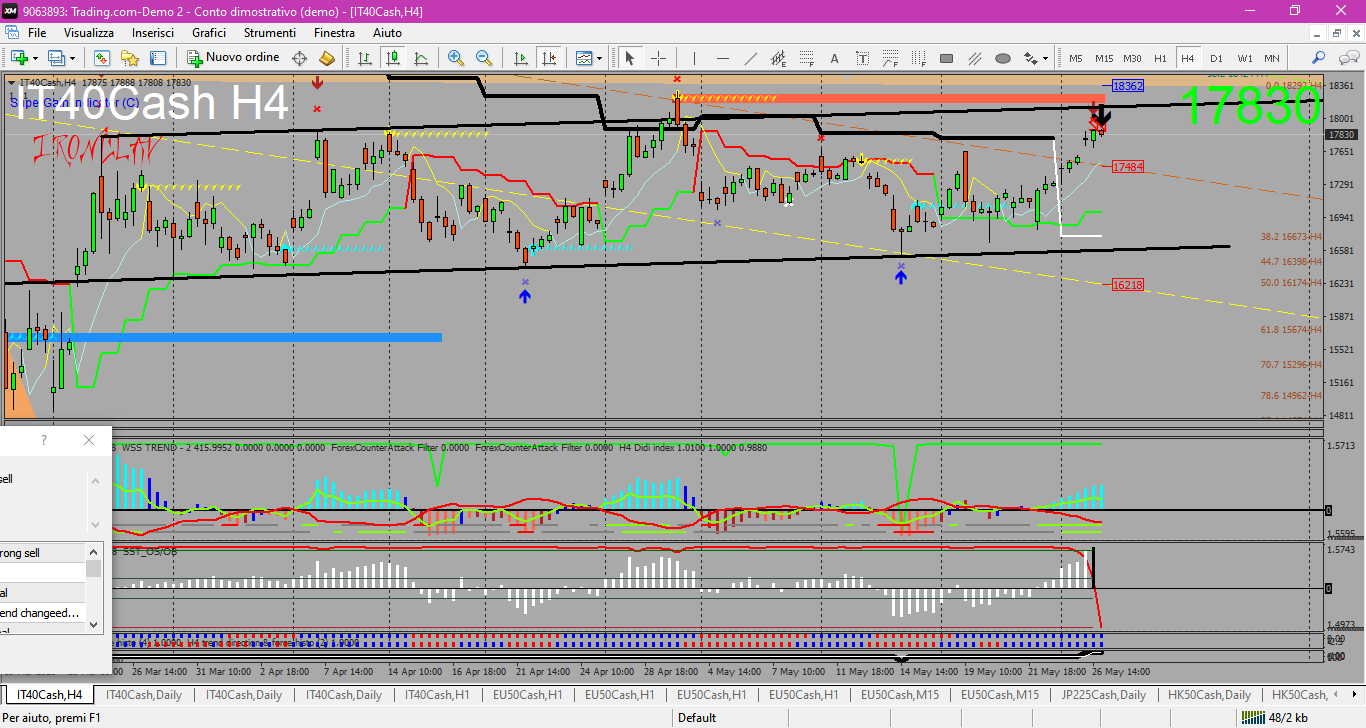Select the parallel lines drawing tool
The height and width of the screenshot is (728, 1366).
coord(974,58)
